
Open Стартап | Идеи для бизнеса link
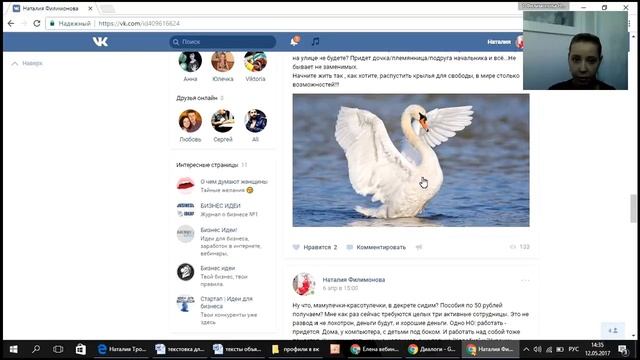click(227, 302)
